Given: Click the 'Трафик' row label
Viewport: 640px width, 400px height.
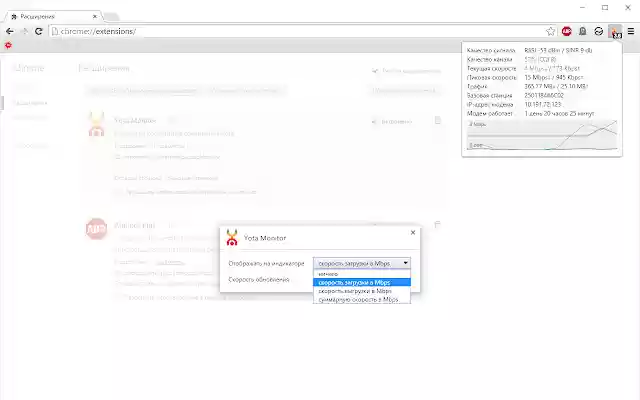Looking at the screenshot, I should tap(477, 87).
